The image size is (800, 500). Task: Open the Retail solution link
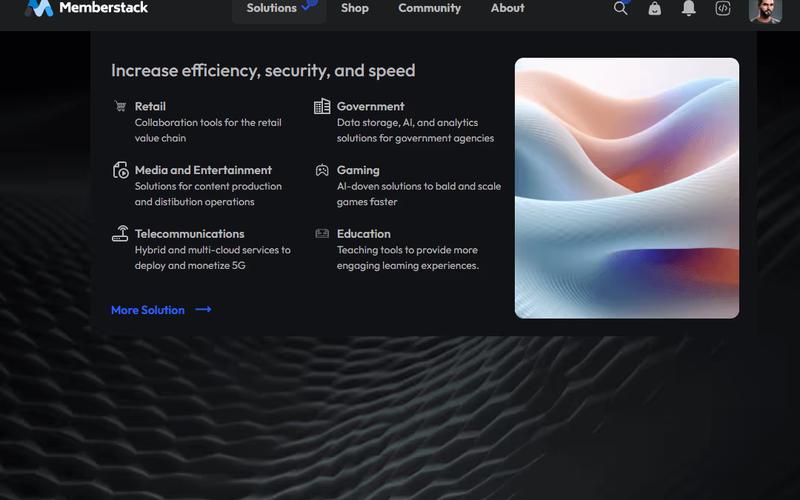click(x=150, y=106)
